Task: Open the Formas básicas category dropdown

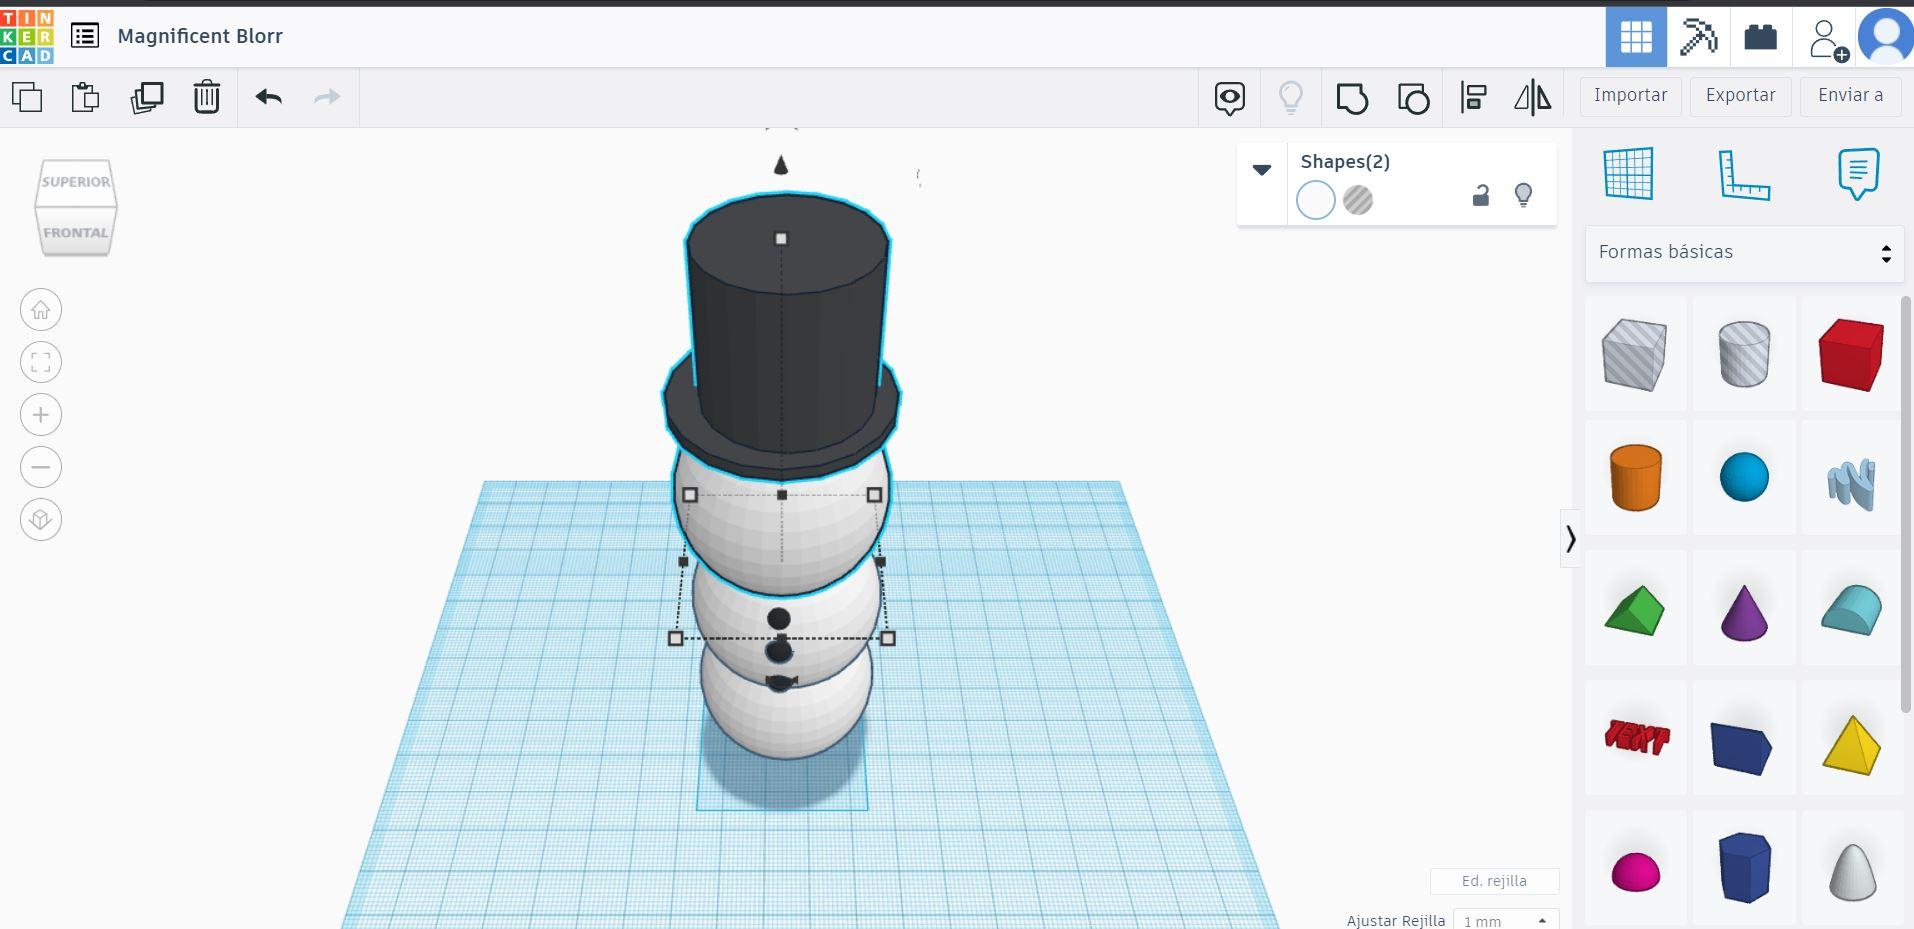Action: point(1744,253)
